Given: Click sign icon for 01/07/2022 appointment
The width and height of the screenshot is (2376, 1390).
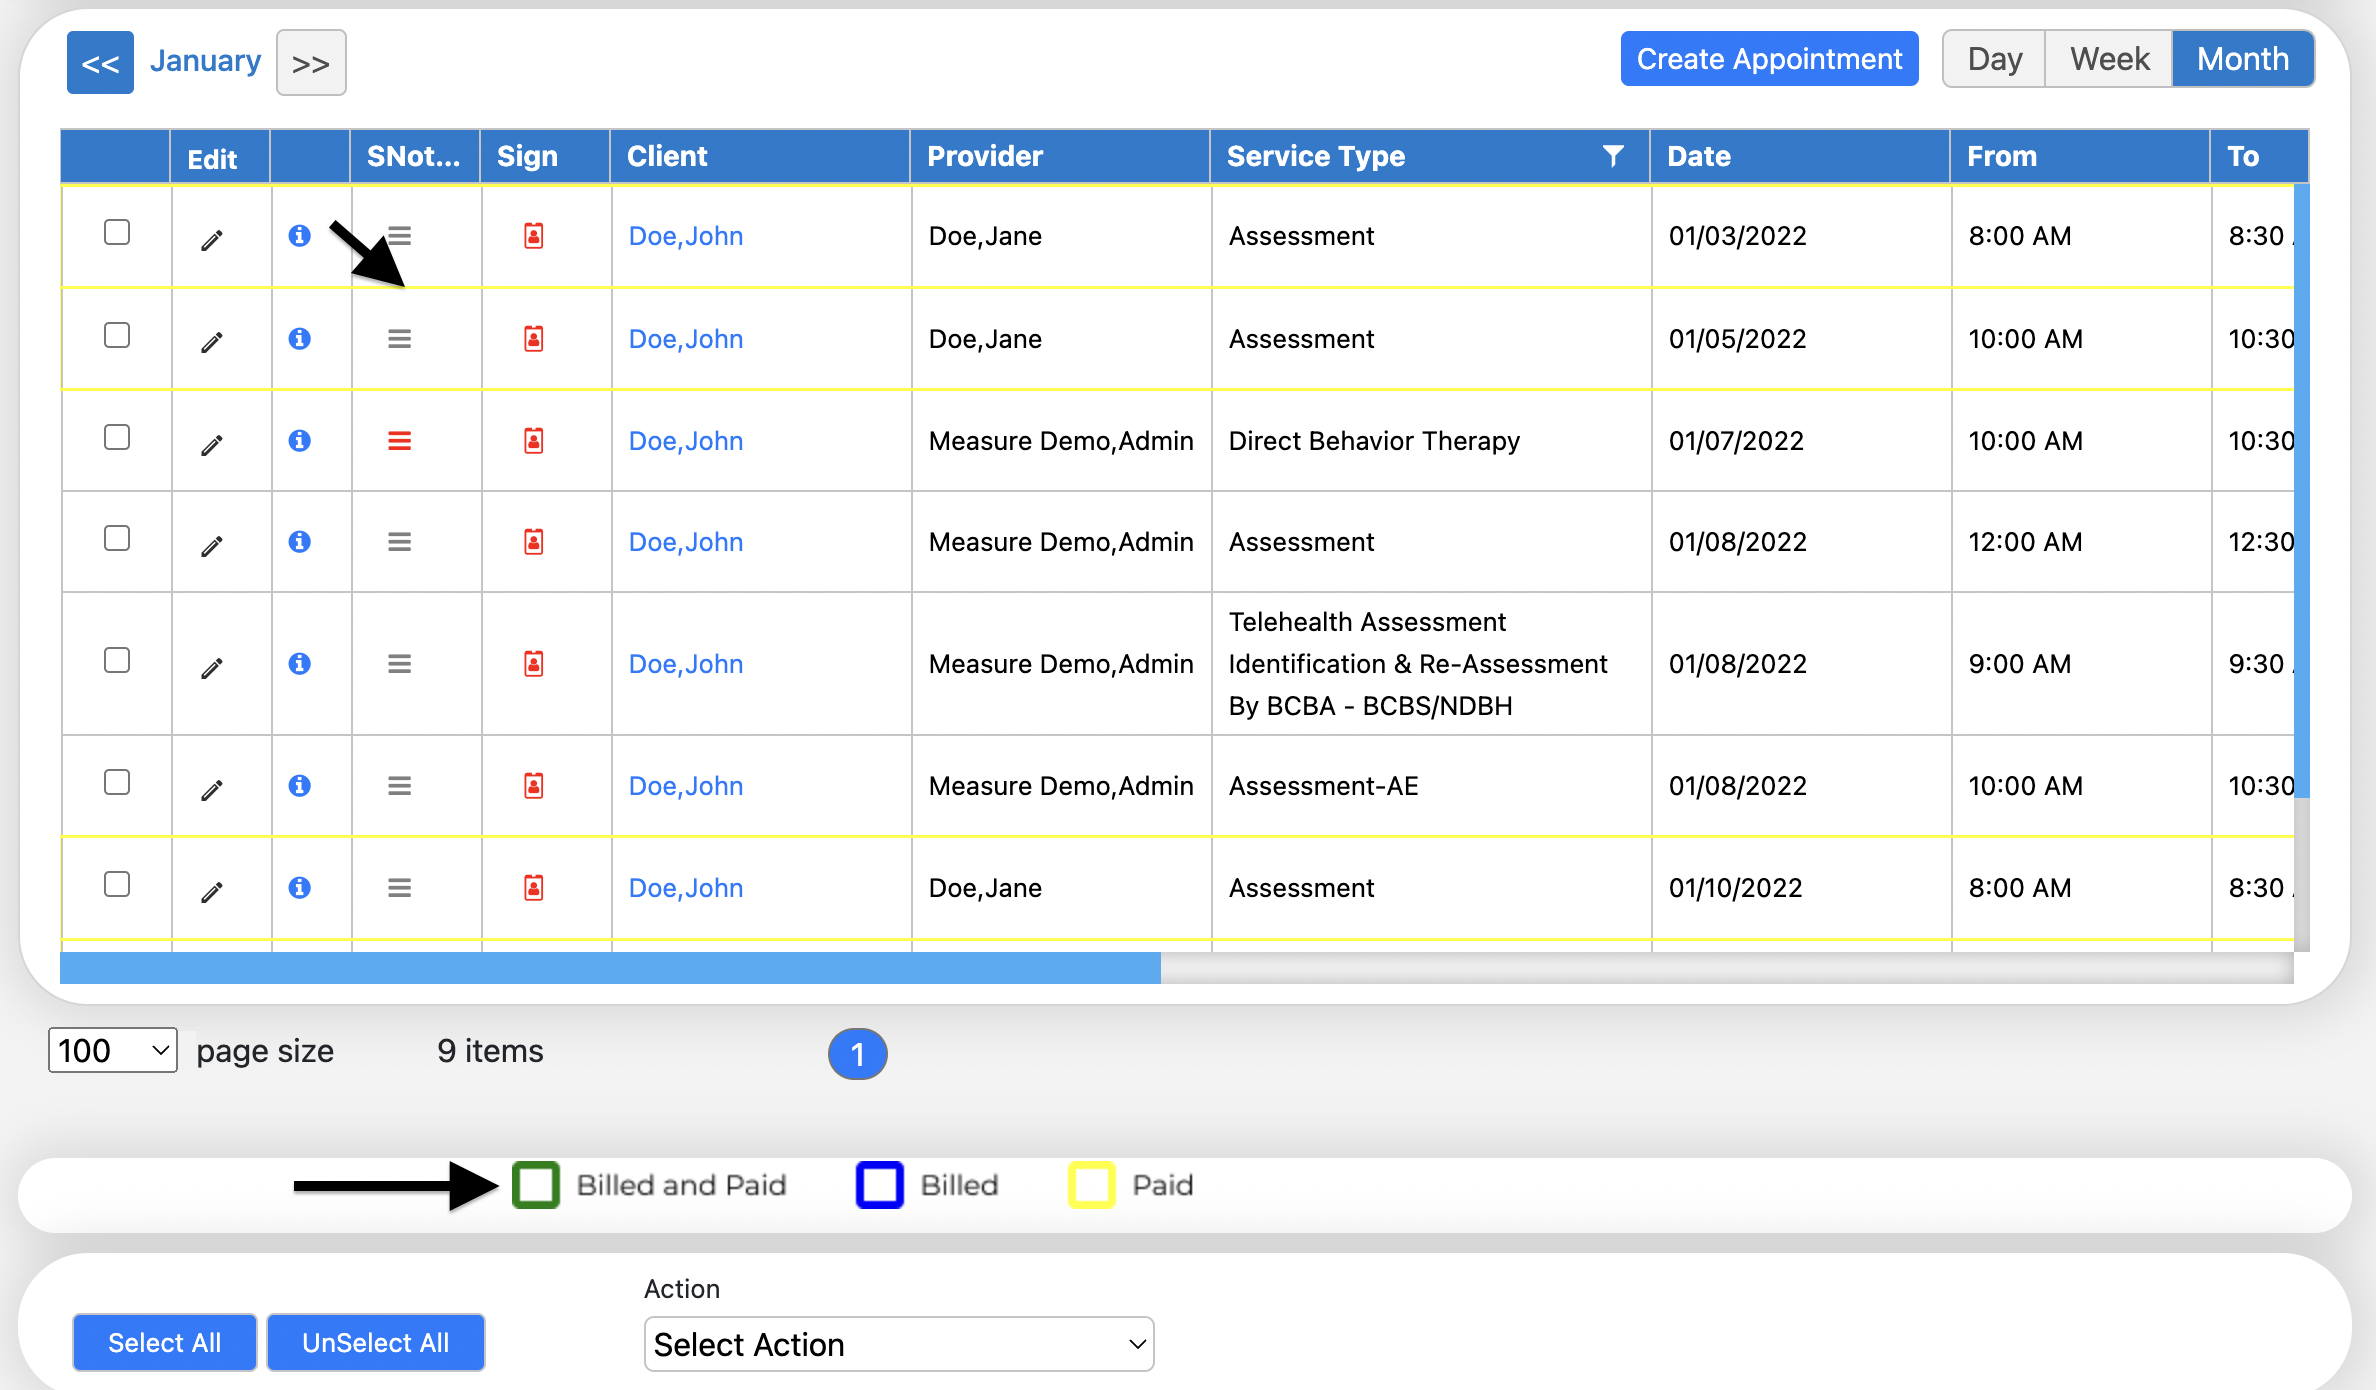Looking at the screenshot, I should 534,441.
